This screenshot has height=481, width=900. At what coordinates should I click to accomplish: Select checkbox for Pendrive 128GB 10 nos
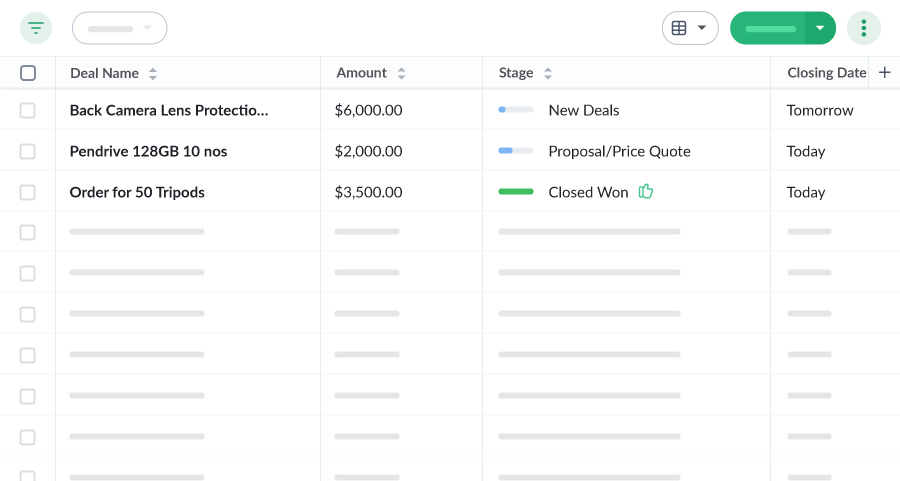[x=28, y=151]
